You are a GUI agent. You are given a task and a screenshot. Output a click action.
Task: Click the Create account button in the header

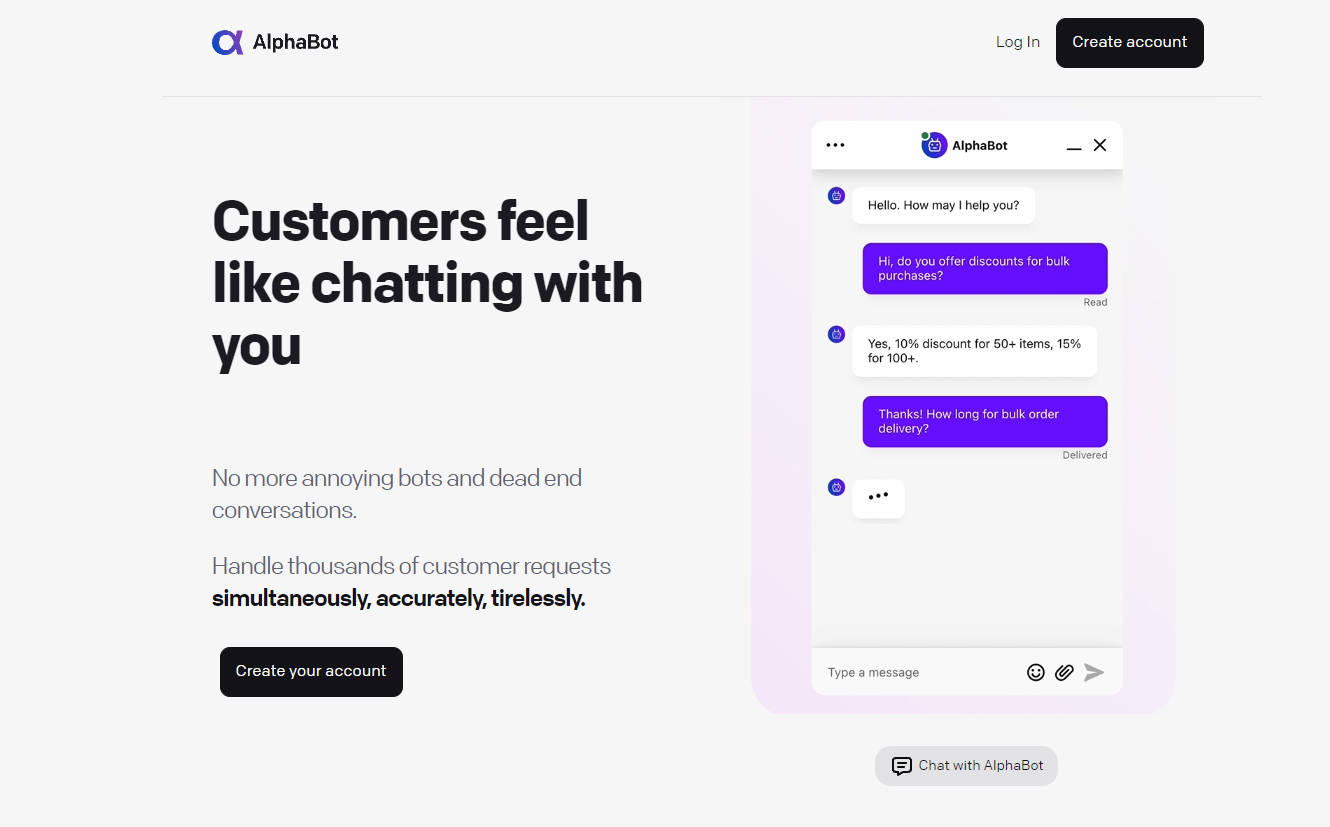(x=1129, y=43)
